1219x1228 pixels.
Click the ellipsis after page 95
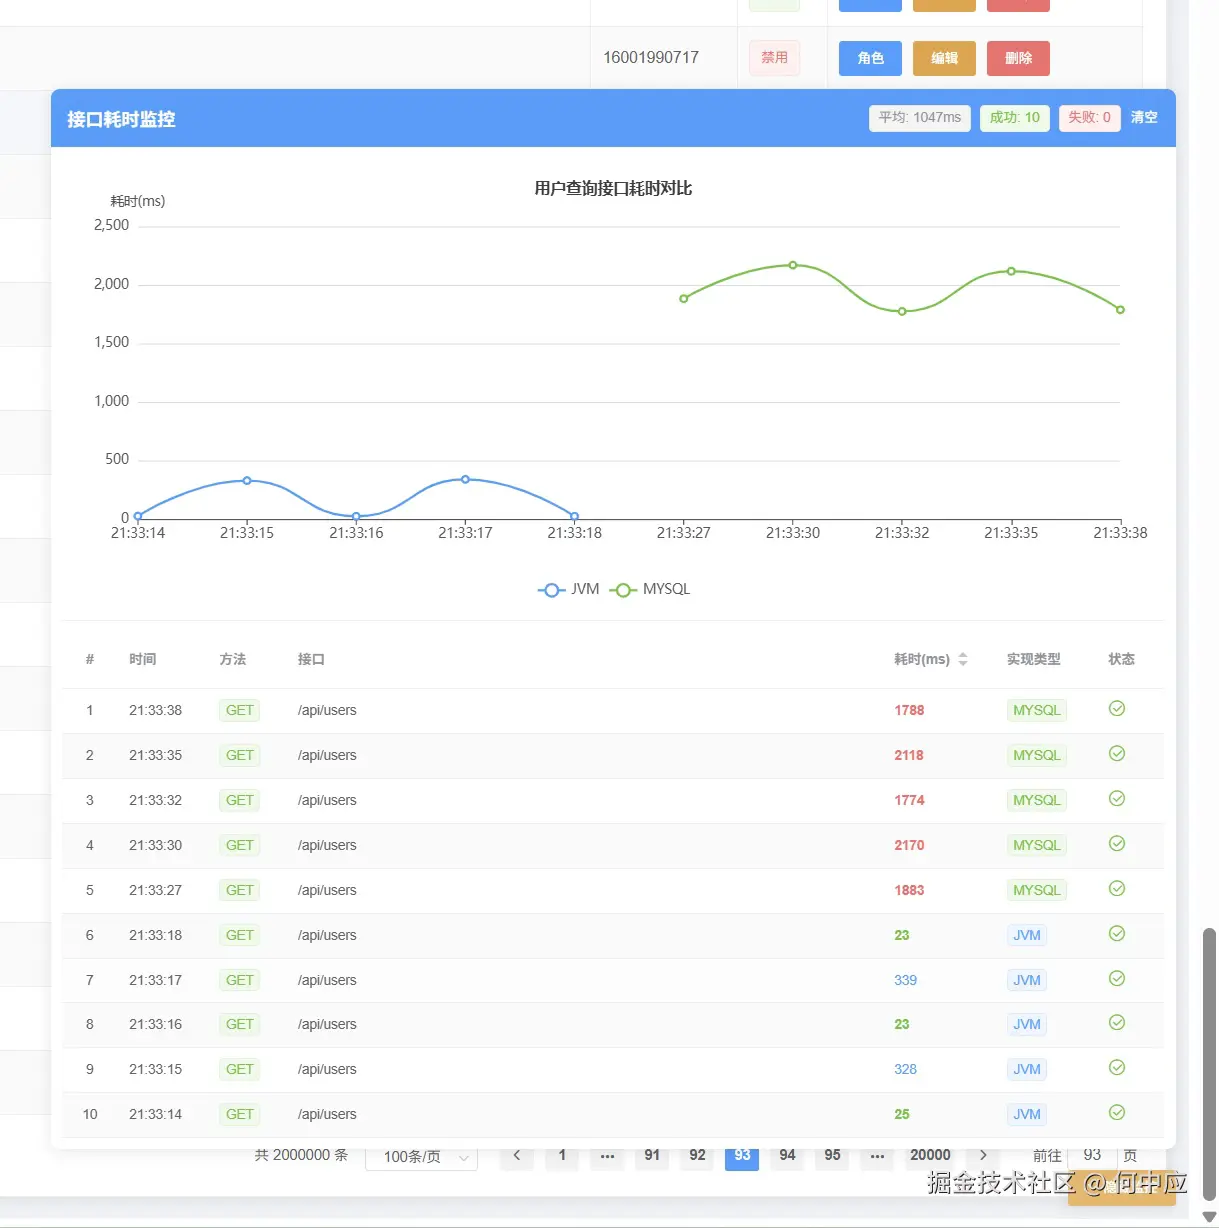click(877, 1156)
